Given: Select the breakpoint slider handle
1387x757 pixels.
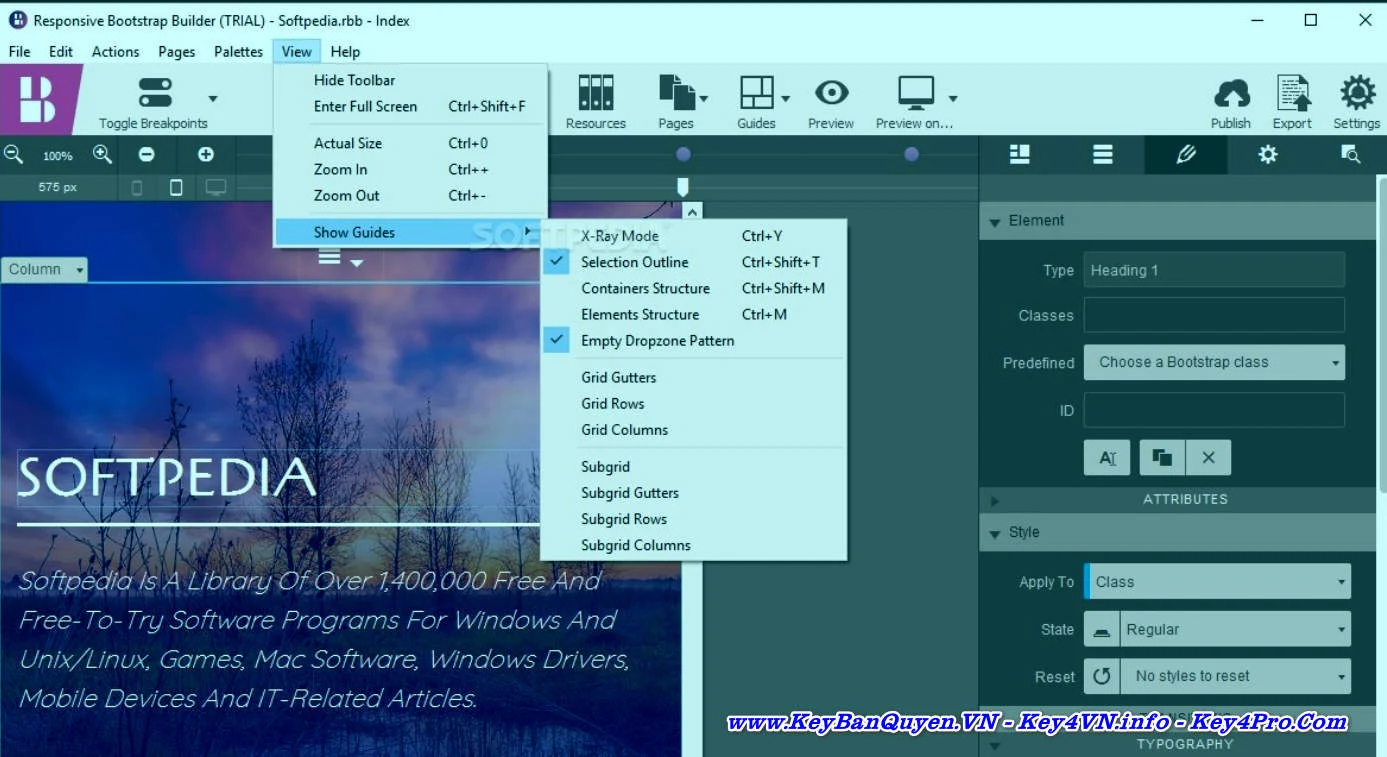Looking at the screenshot, I should click(x=683, y=186).
